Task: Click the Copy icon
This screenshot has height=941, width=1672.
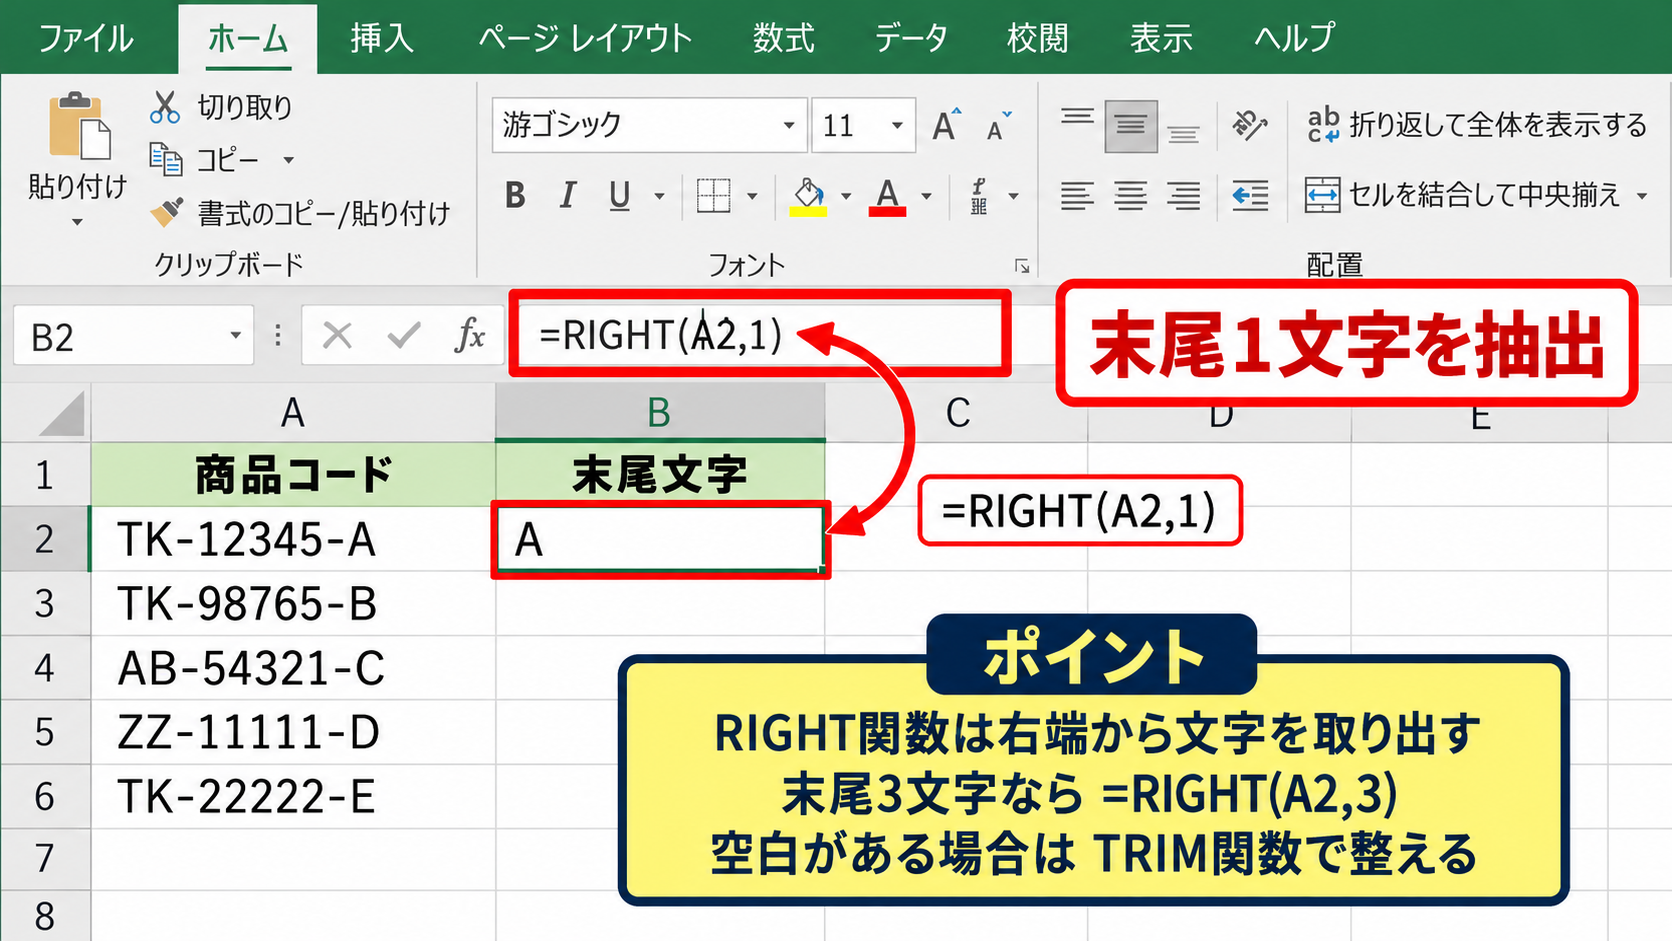Action: tap(165, 160)
